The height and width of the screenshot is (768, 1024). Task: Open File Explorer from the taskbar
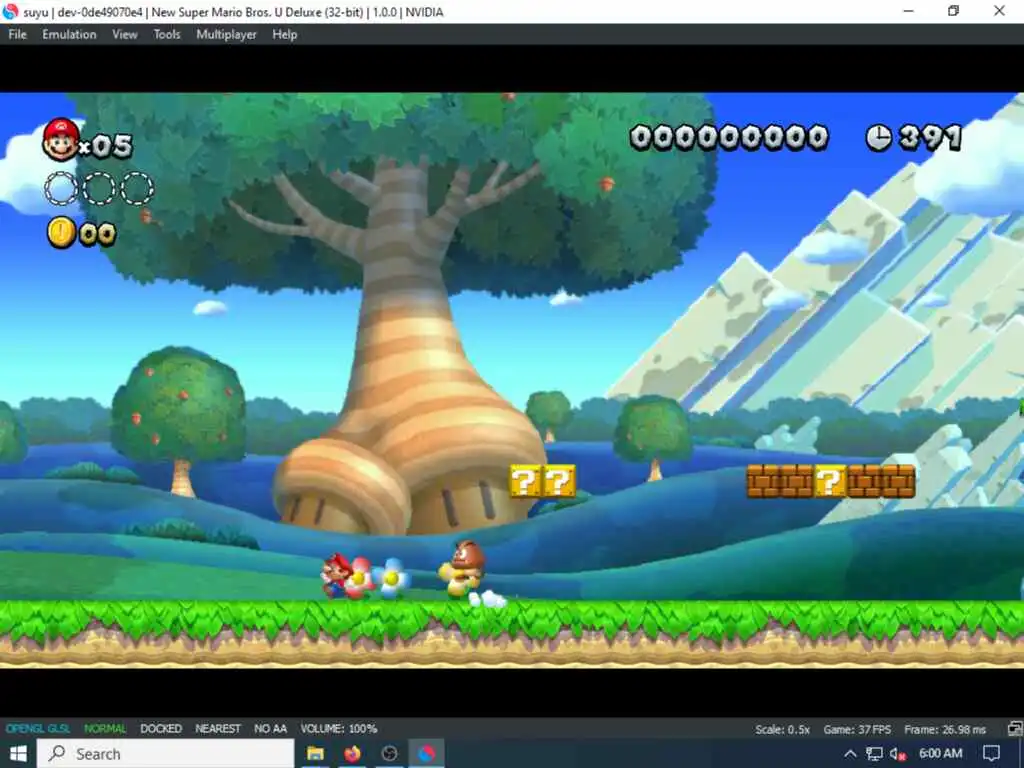click(x=315, y=754)
